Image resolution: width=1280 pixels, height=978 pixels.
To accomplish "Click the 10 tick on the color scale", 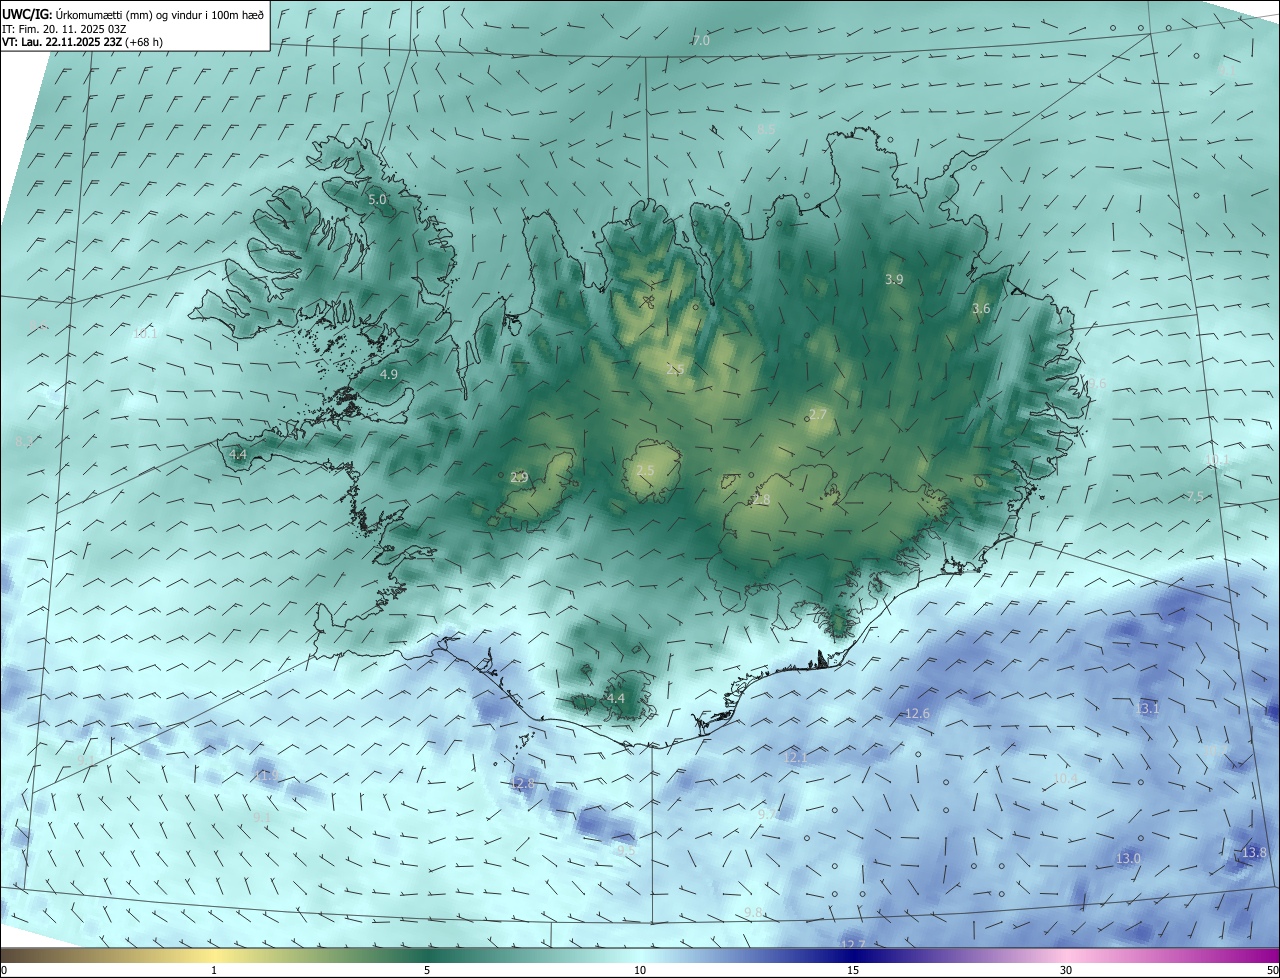I will tap(640, 970).
